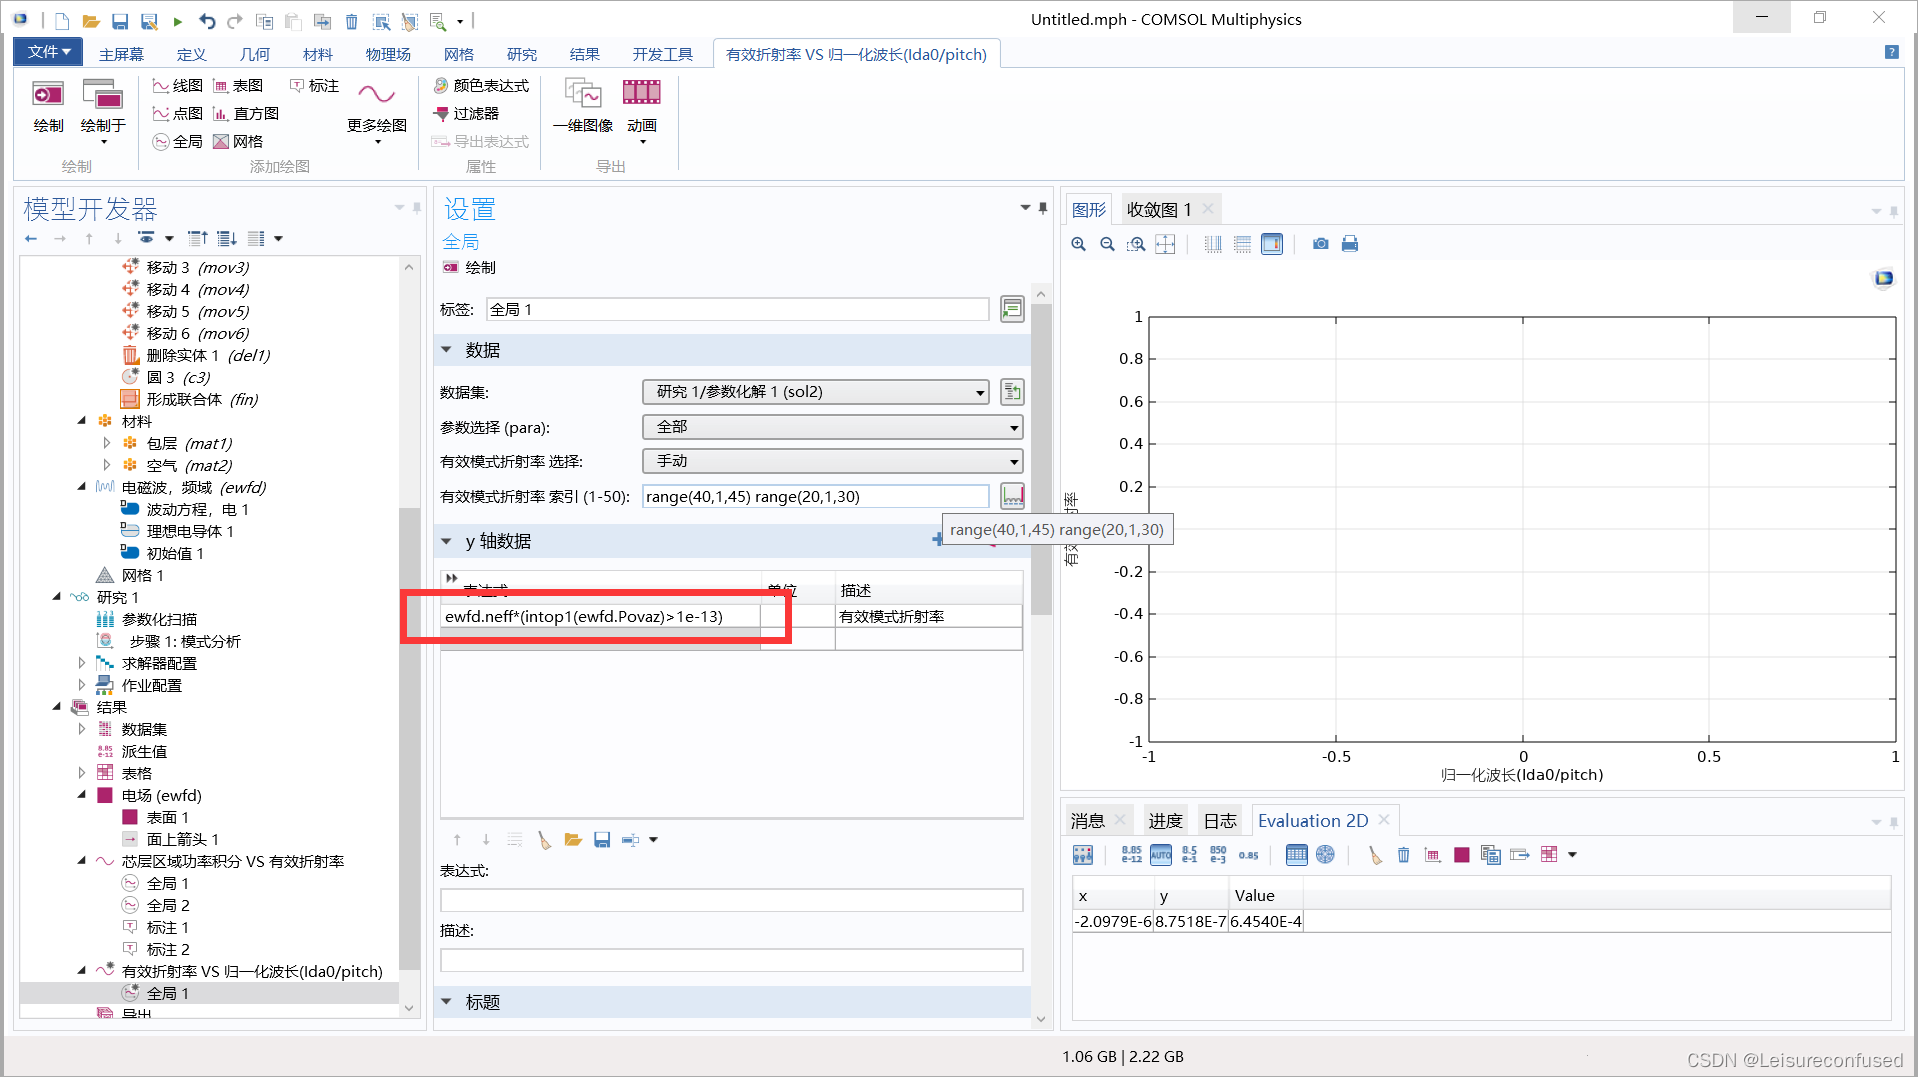
Task: Switch to the 几何 geometry tab
Action: click(x=254, y=54)
